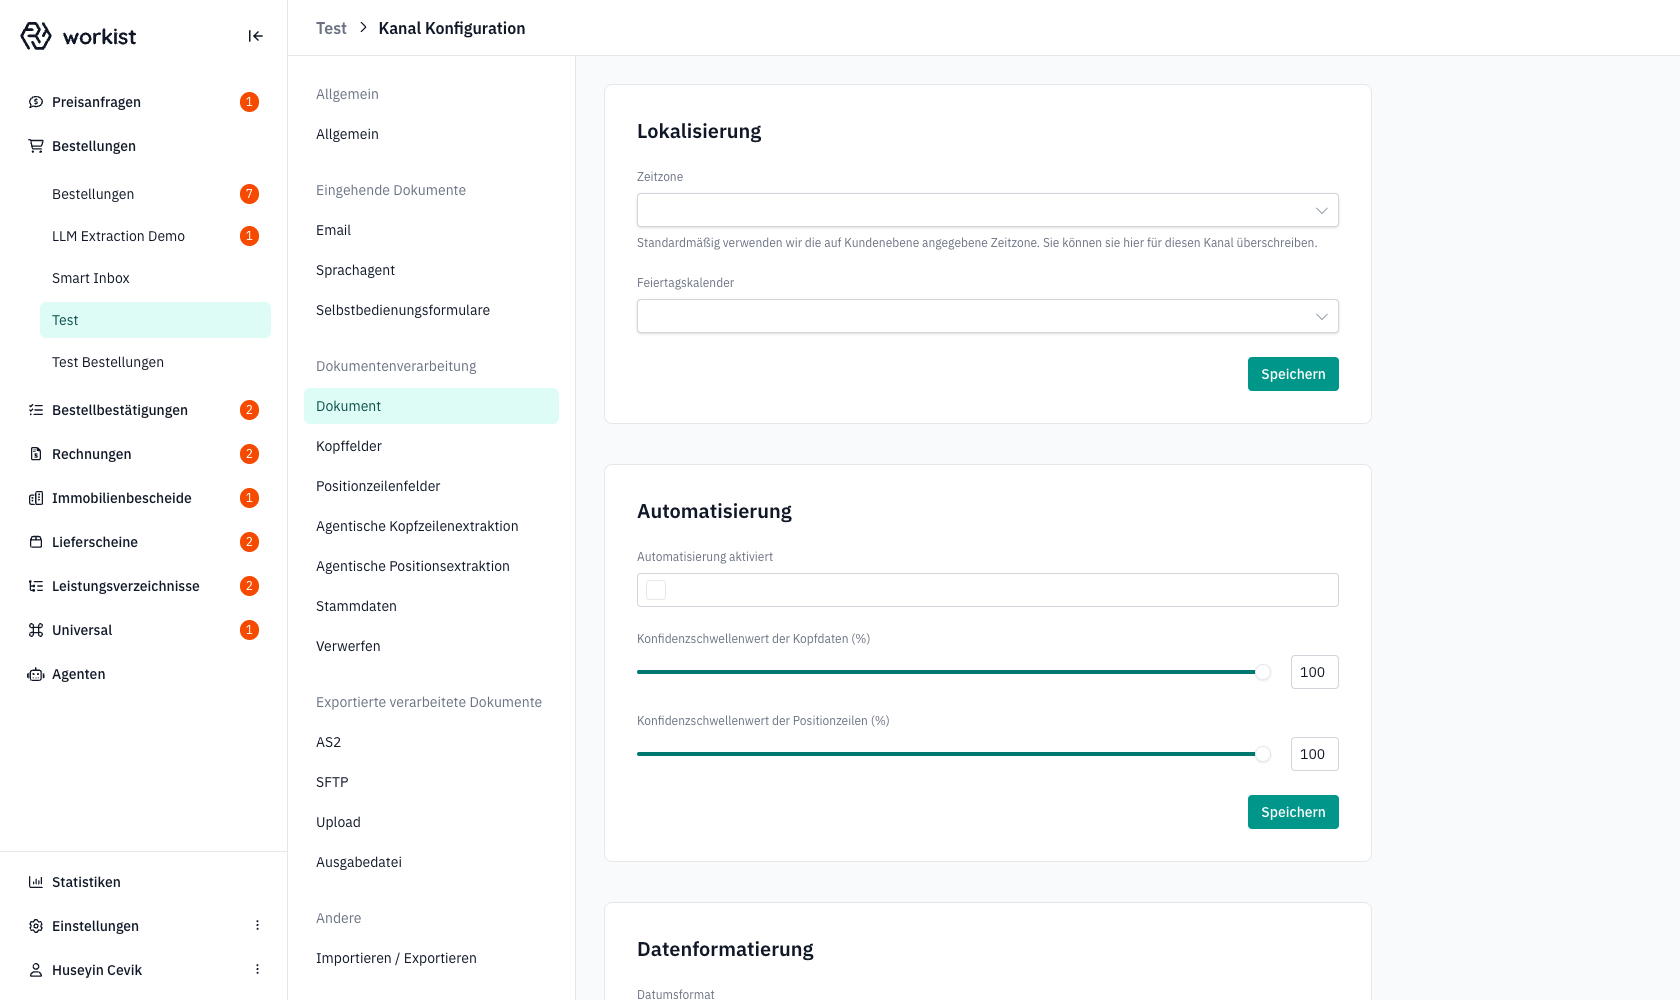1680x1000 pixels.
Task: Open the Email settings page
Action: (431, 230)
